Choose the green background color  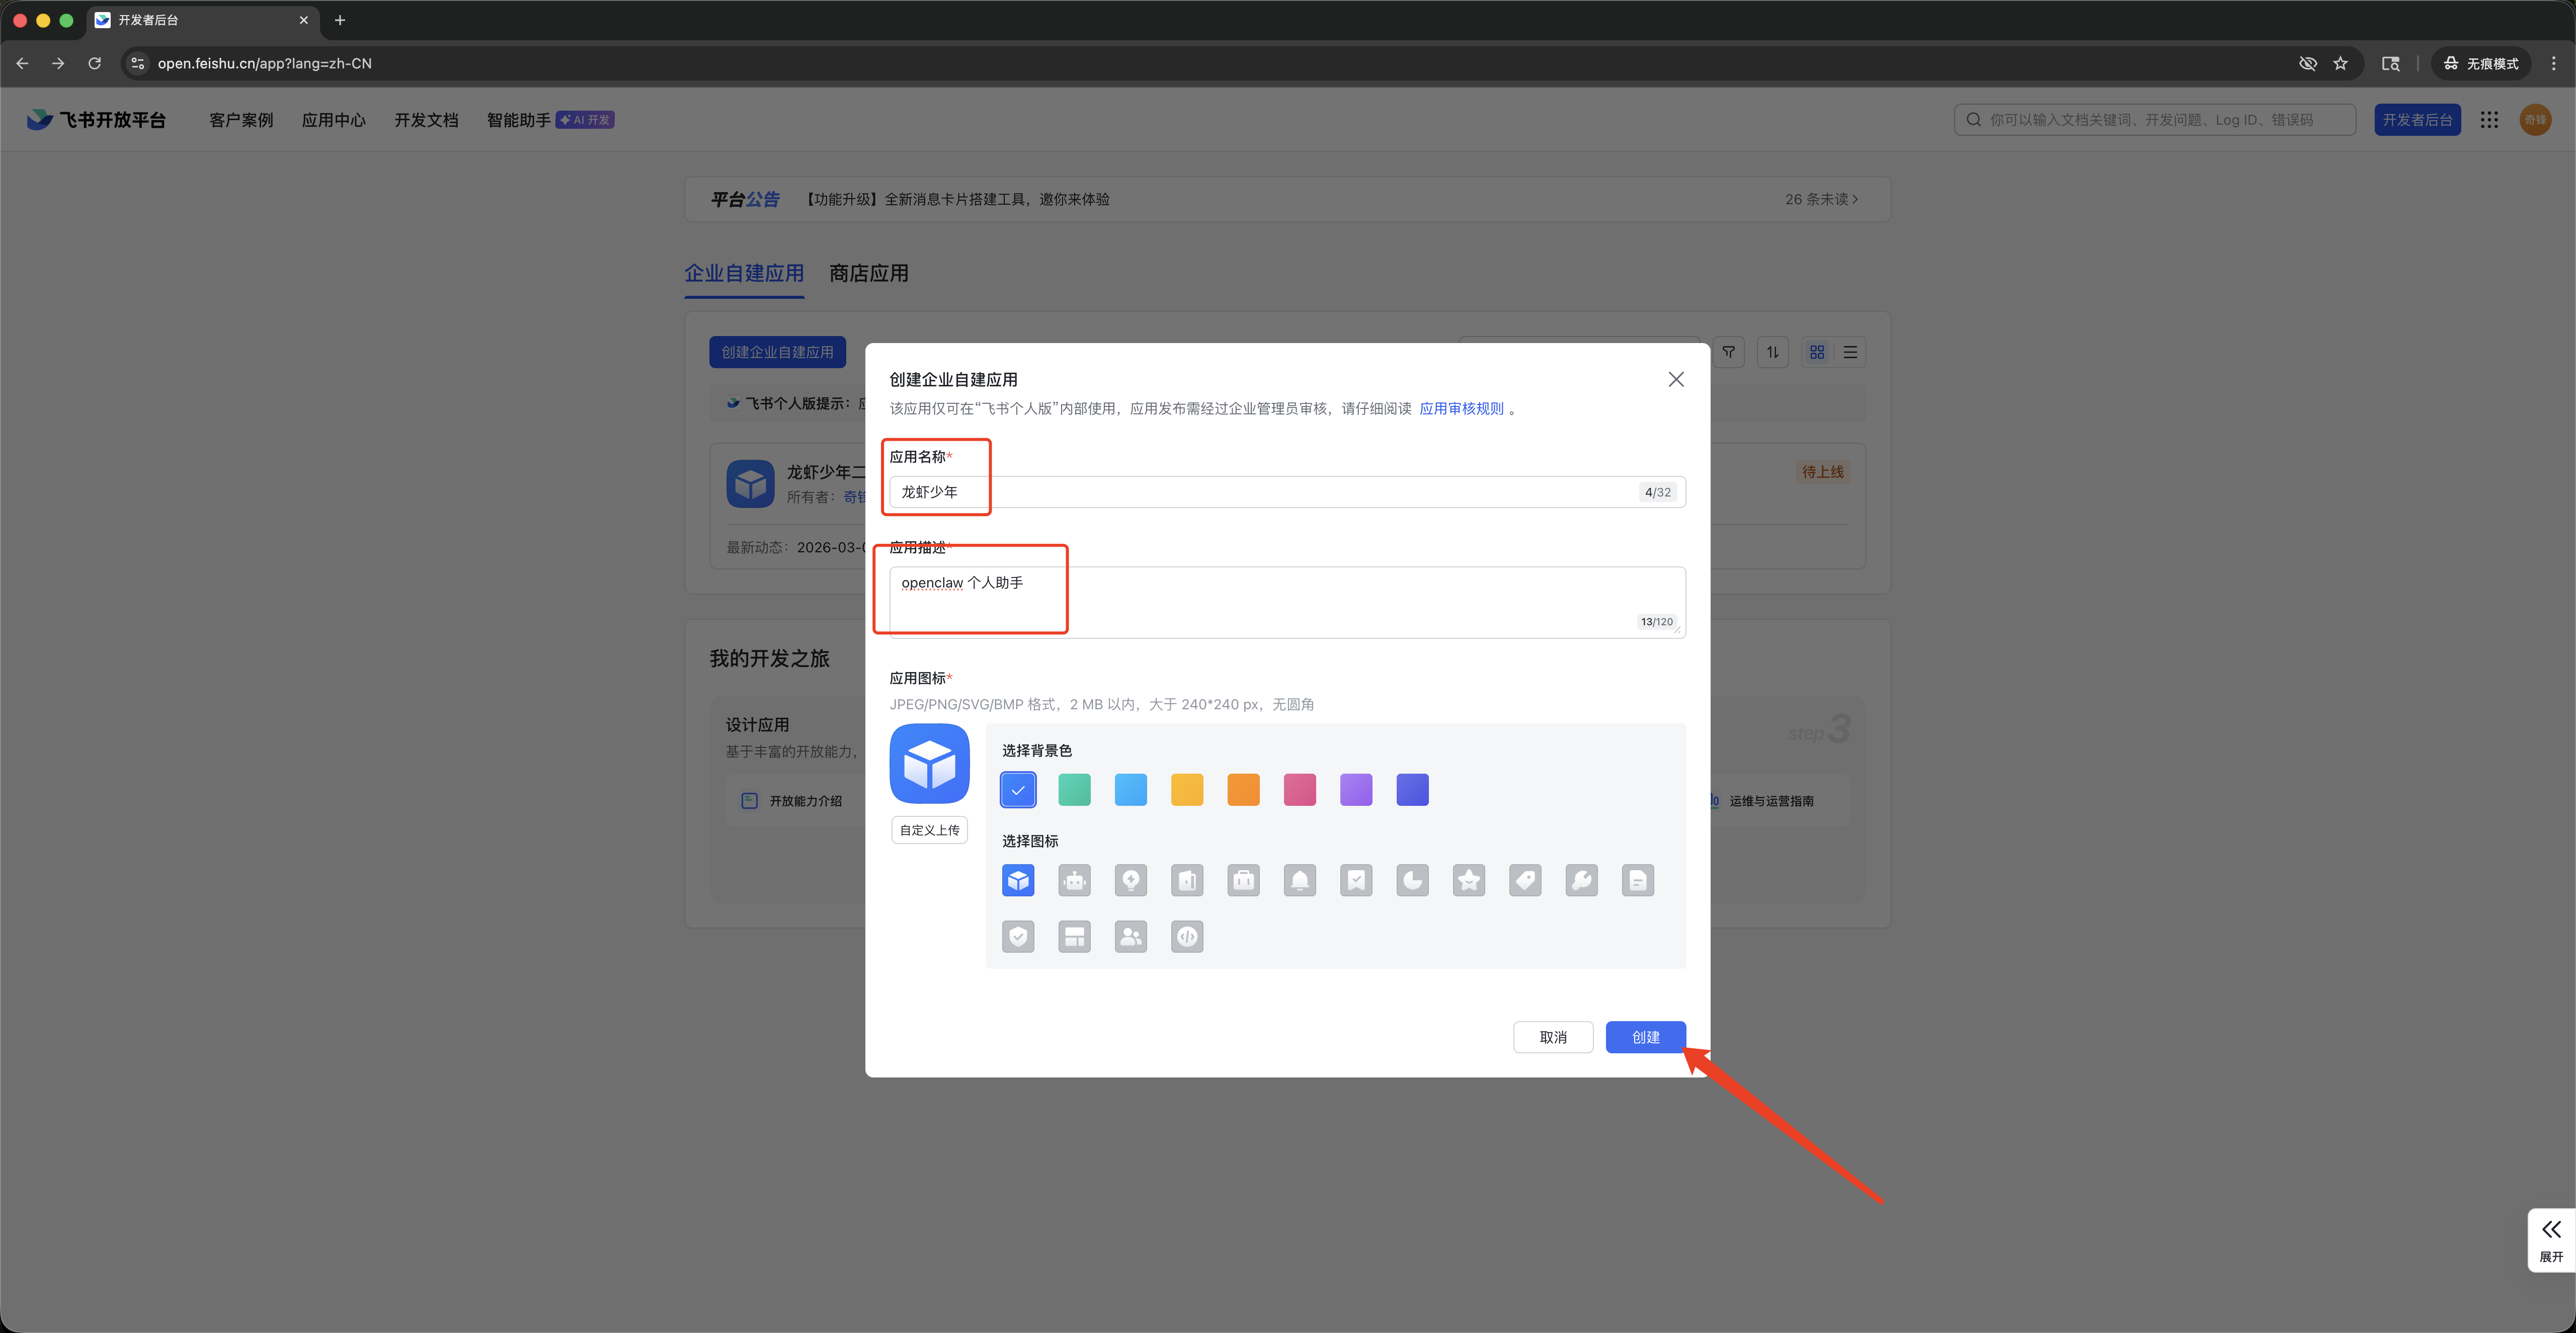click(x=1074, y=790)
